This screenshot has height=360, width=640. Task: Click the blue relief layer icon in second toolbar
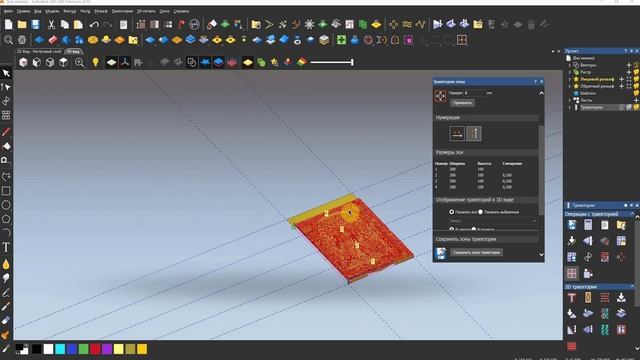pos(39,40)
